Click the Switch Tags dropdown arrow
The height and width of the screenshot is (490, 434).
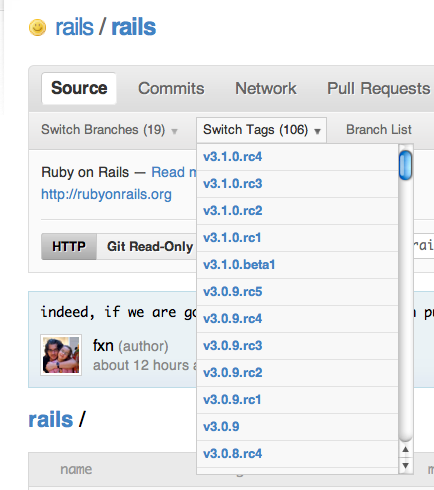point(317,131)
